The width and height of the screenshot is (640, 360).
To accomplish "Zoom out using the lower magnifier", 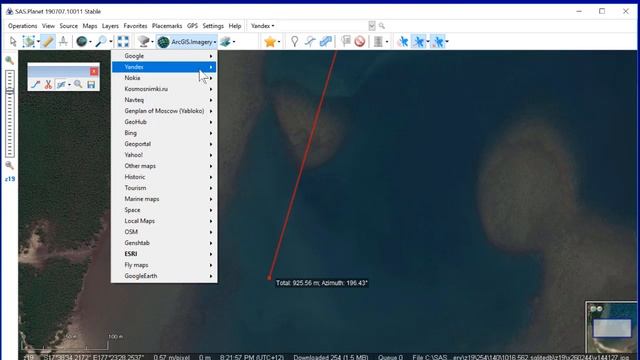I will coord(9,165).
